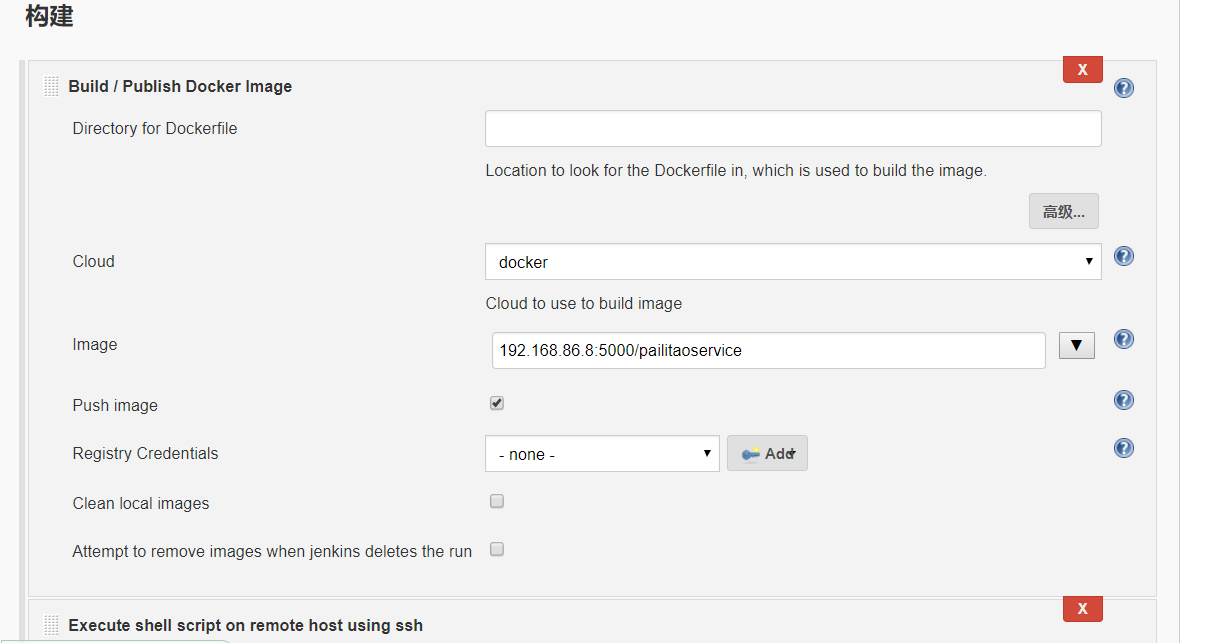
Task: Check Attempt to remove images option
Action: coord(497,549)
